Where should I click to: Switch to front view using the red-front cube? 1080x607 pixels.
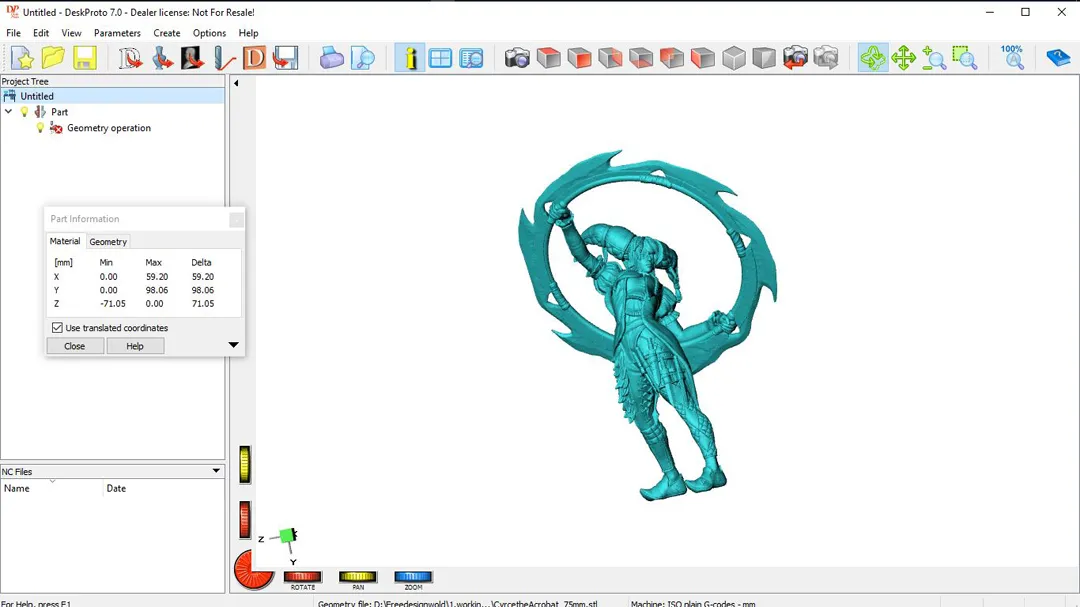click(x=579, y=58)
